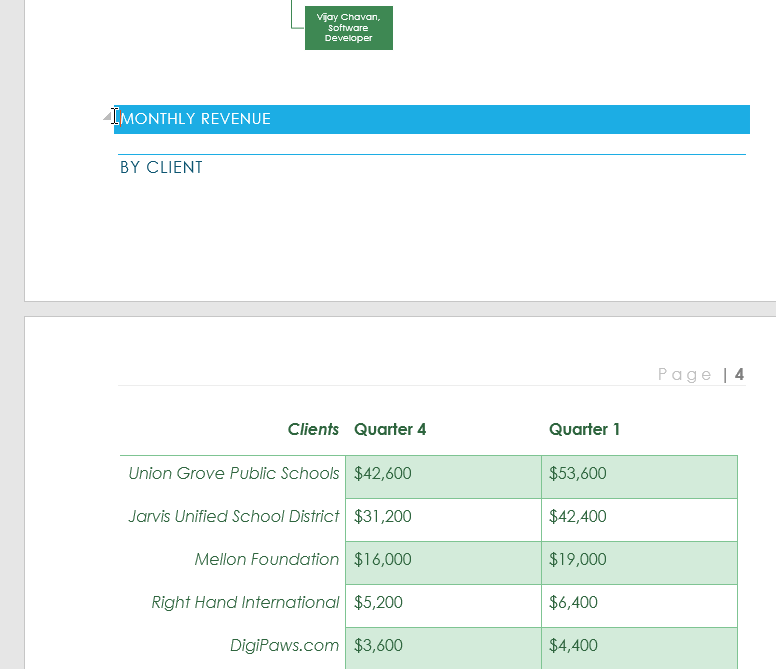The height and width of the screenshot is (669, 776).
Task: Click the $4,400 table cell
Action: click(574, 646)
